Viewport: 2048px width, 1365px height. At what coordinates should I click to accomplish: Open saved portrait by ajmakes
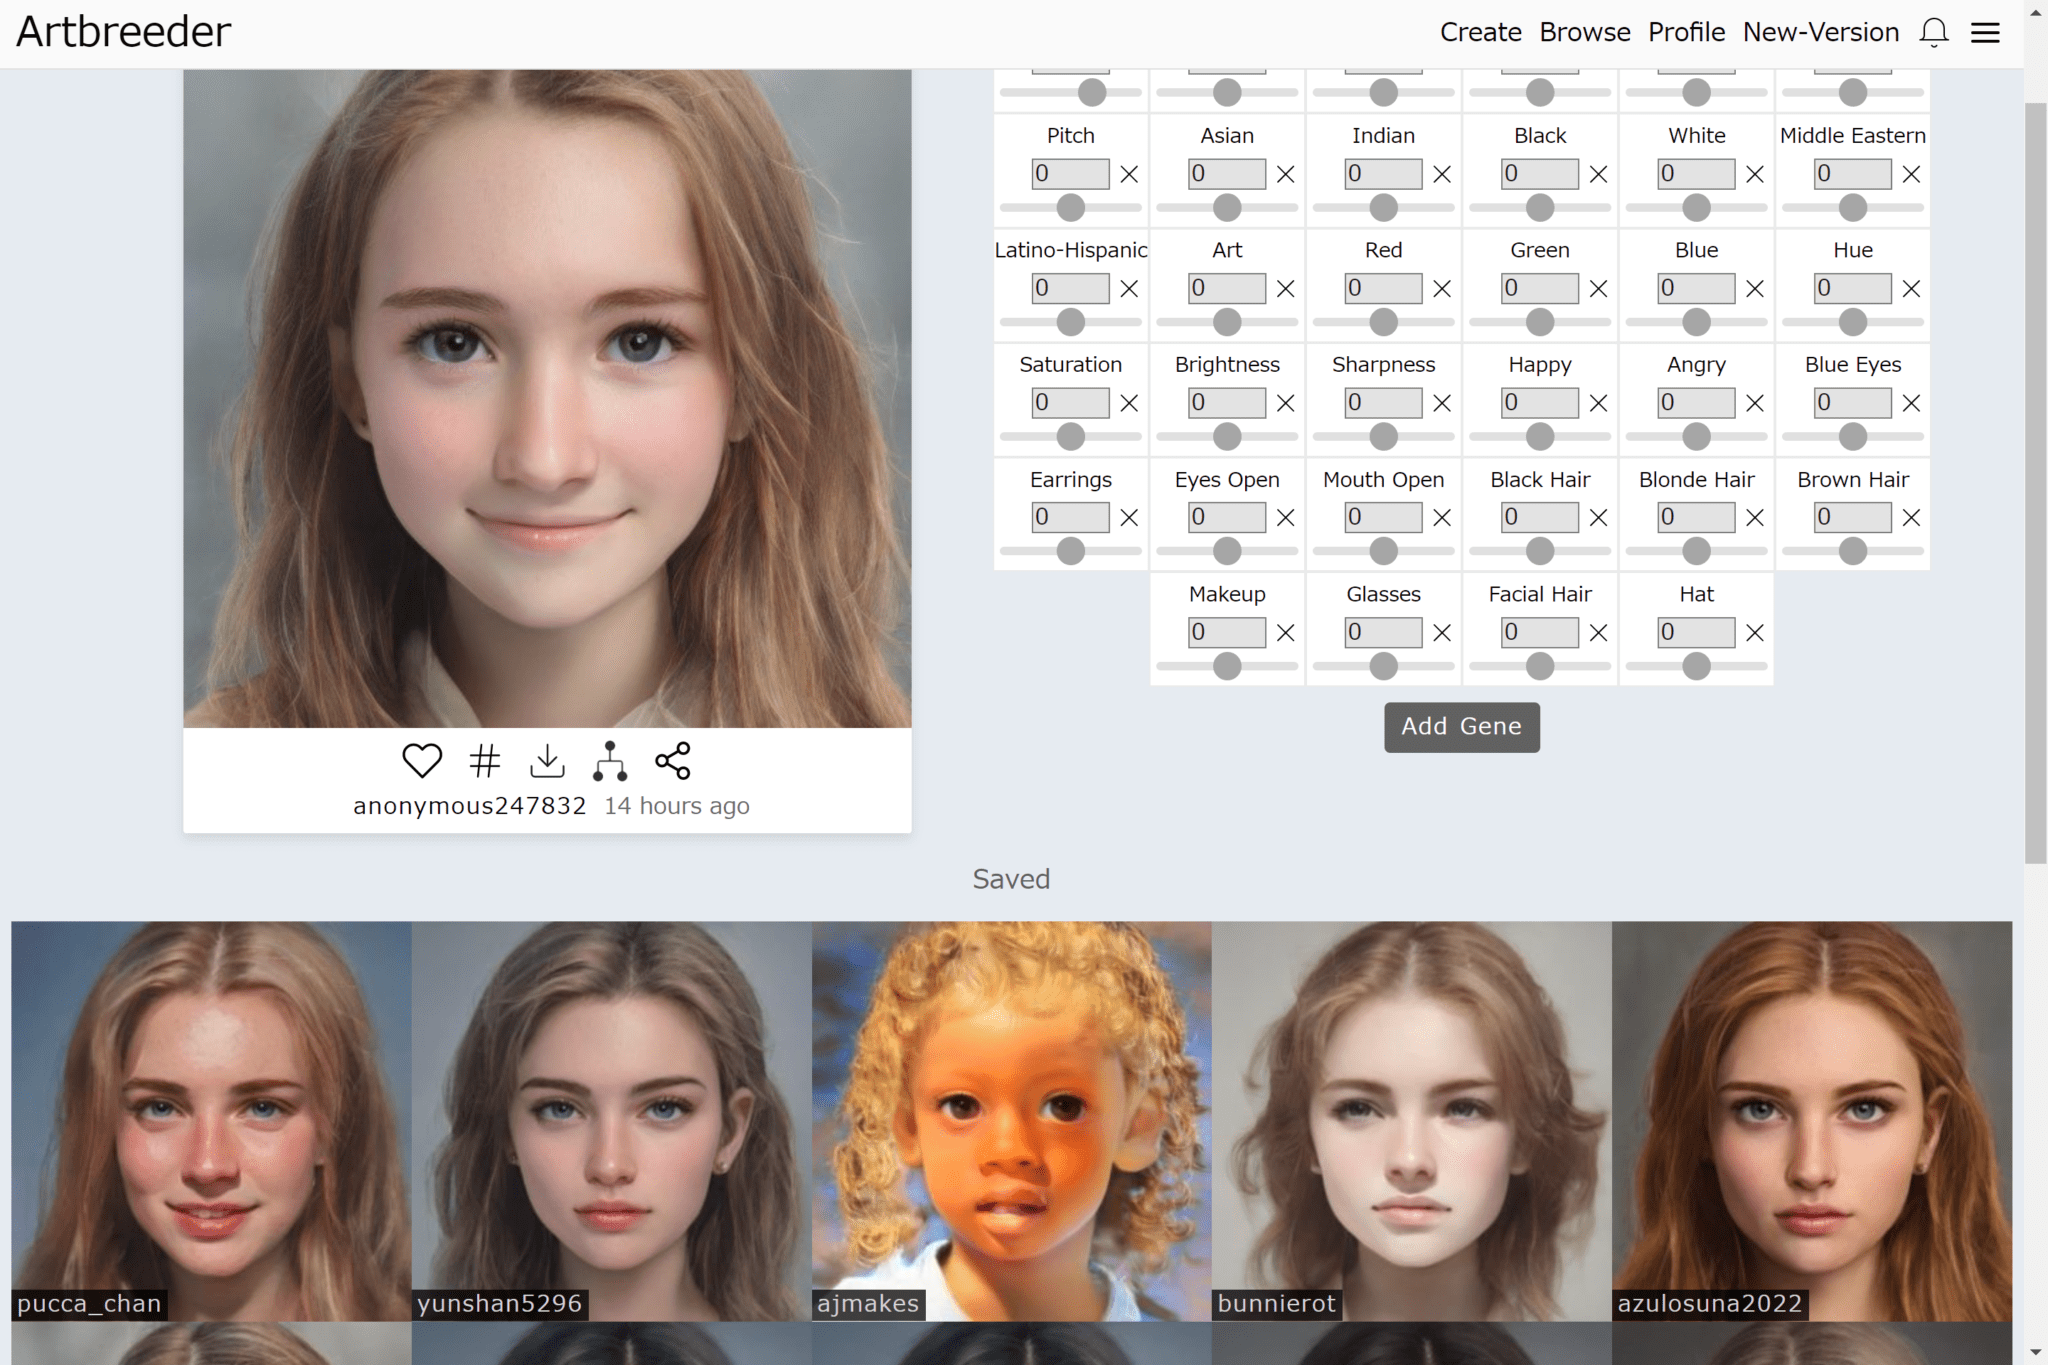(x=1011, y=1121)
